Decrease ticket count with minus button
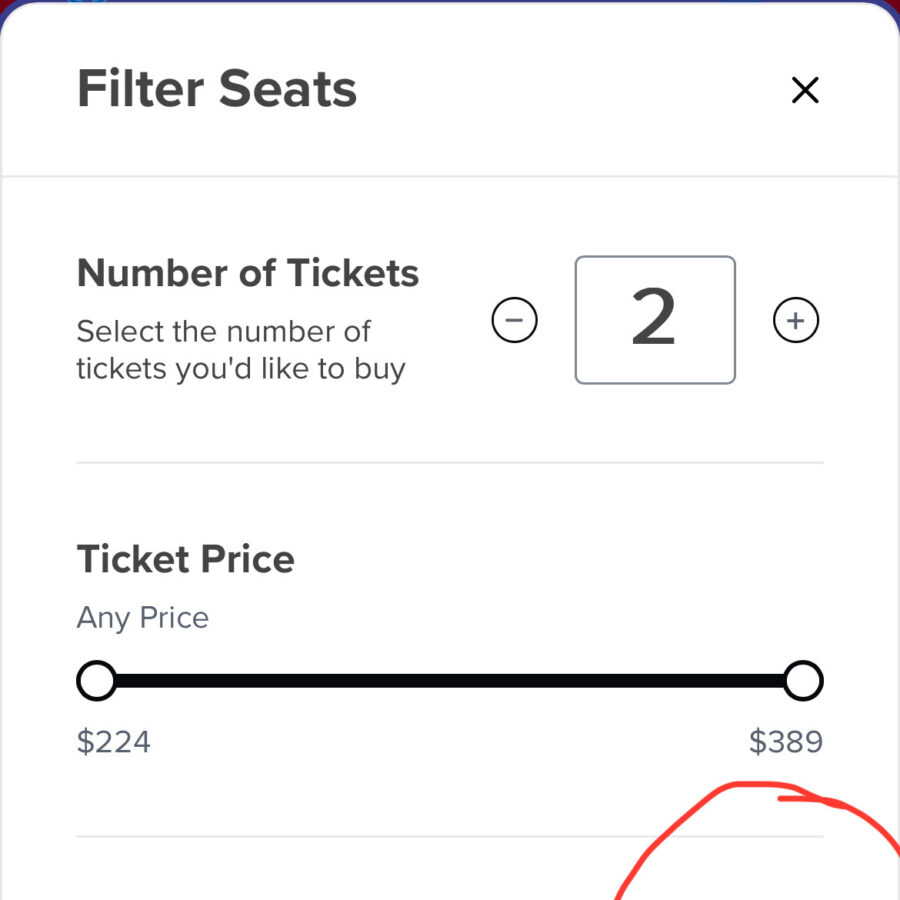 click(514, 320)
